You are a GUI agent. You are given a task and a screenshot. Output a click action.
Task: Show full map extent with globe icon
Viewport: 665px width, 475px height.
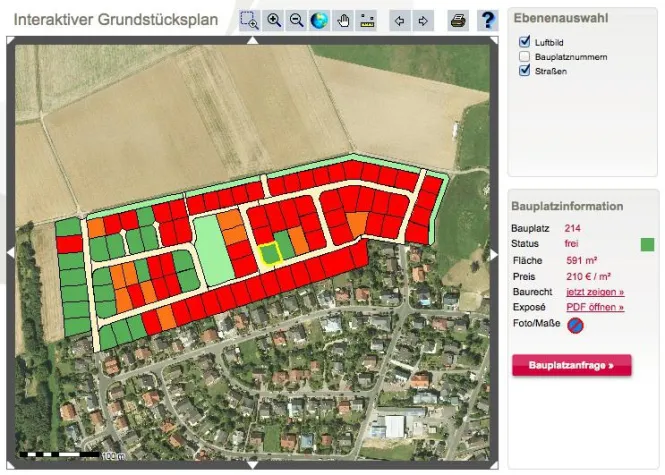pyautogui.click(x=319, y=20)
